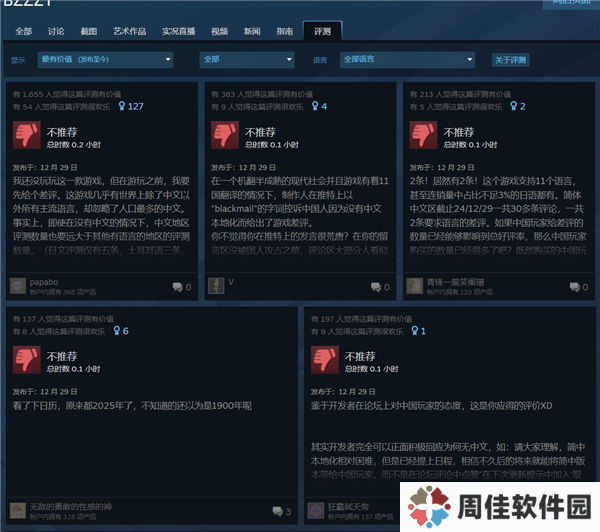Visit 青锋一展笑阑珊's profile link

click(455, 282)
